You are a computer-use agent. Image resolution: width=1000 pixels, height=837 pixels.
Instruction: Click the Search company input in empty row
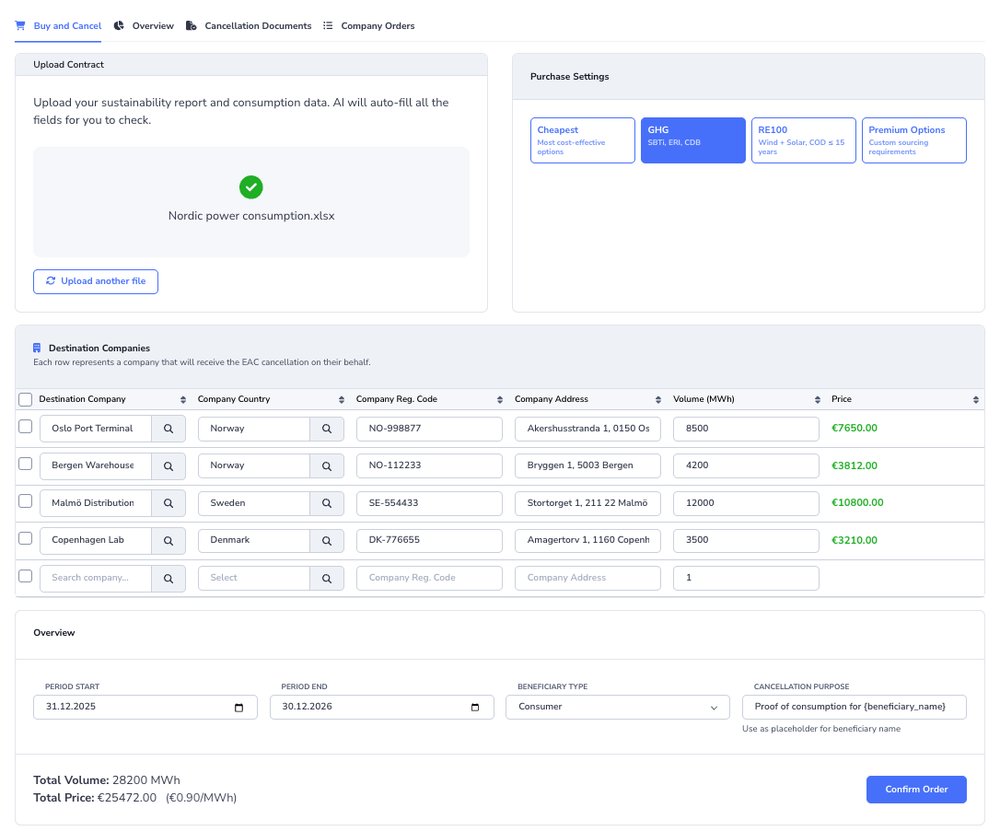[x=96, y=579]
